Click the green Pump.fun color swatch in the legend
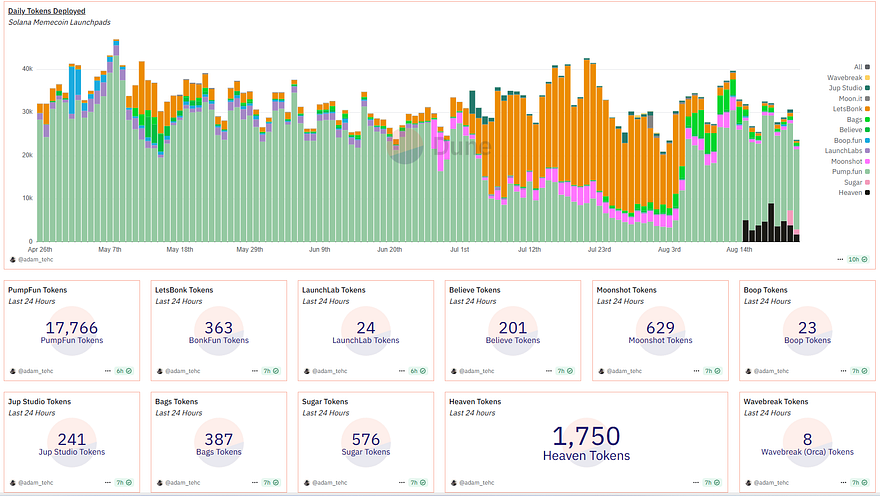The width and height of the screenshot is (880, 496). 868,172
